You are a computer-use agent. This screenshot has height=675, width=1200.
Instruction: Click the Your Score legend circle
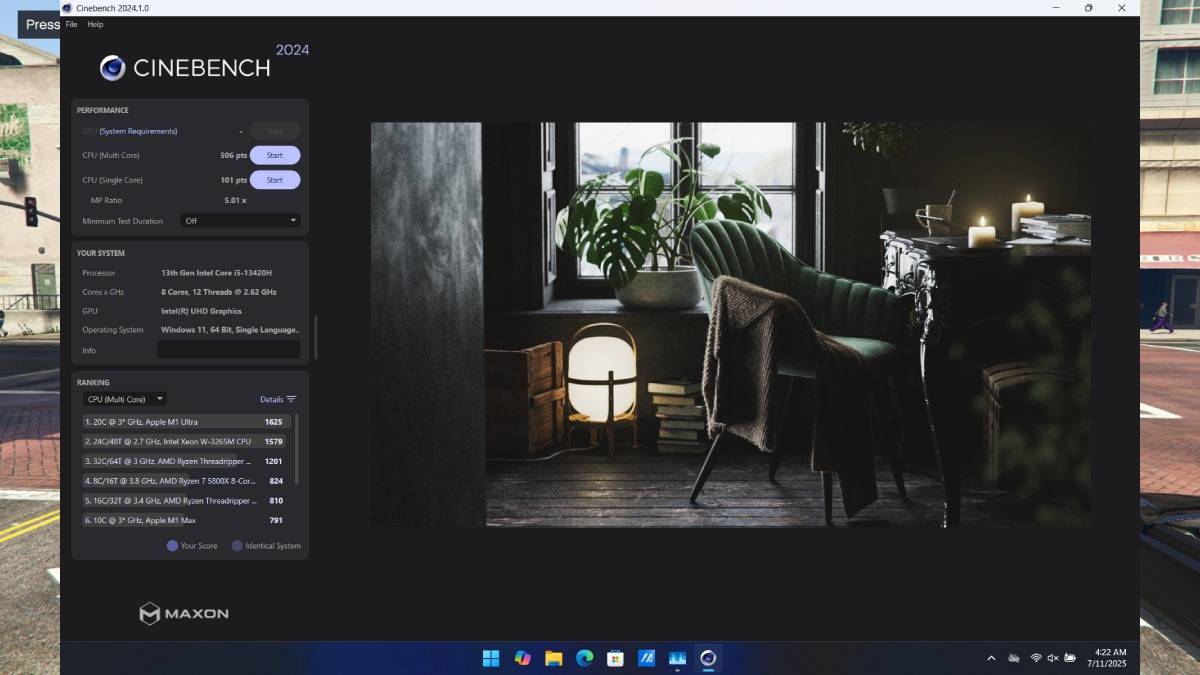click(172, 546)
